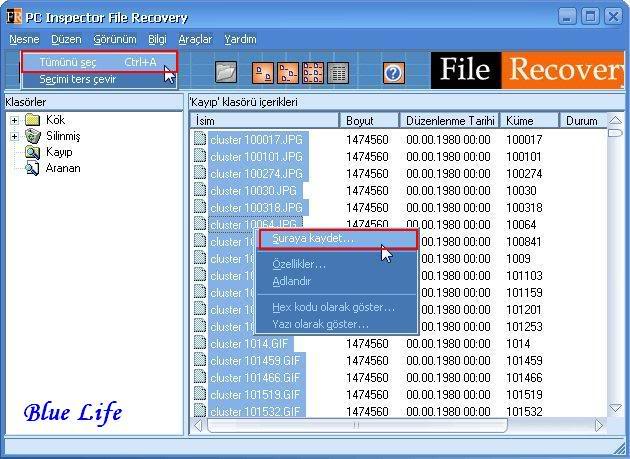Open the Araçlar menu

[x=195, y=39]
